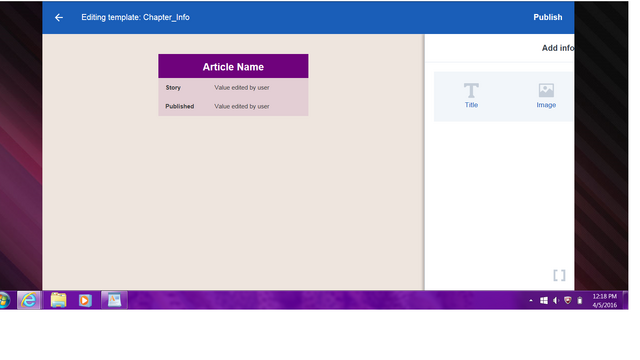Viewport: 640px width, 360px height.
Task: Open Internet Explorer from the taskbar
Action: pyautogui.click(x=29, y=300)
